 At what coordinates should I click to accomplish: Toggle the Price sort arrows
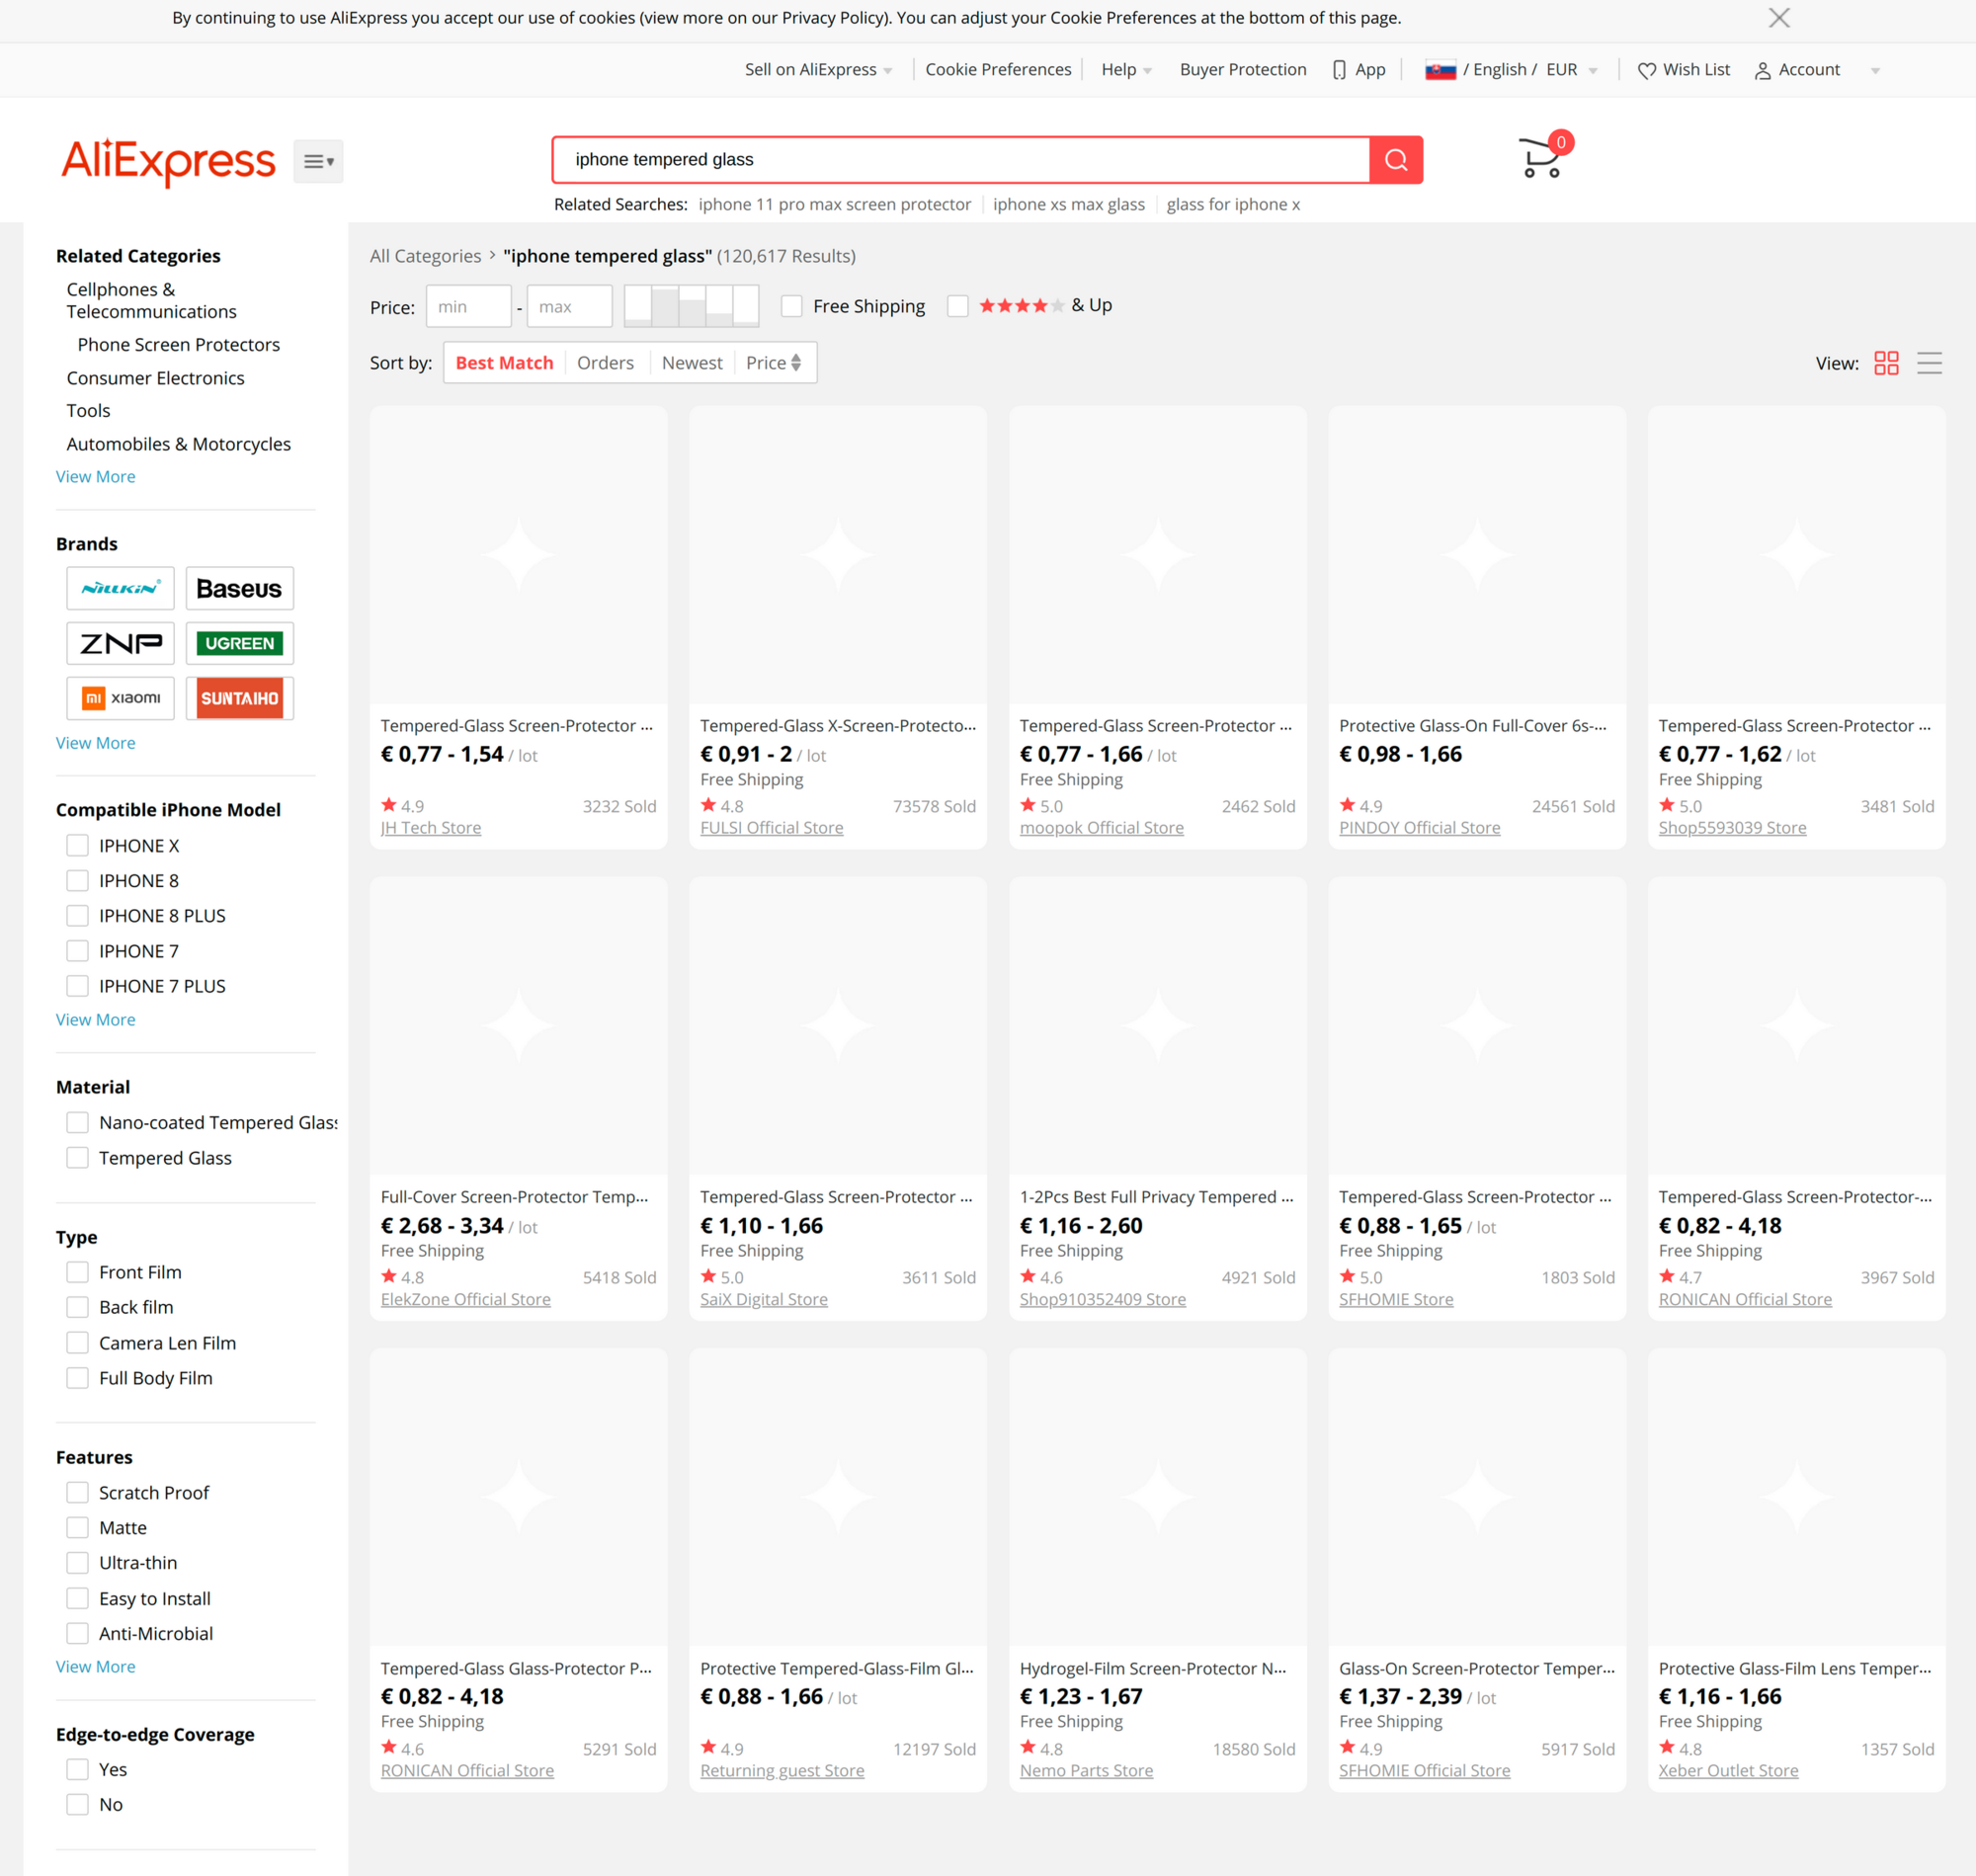click(796, 363)
